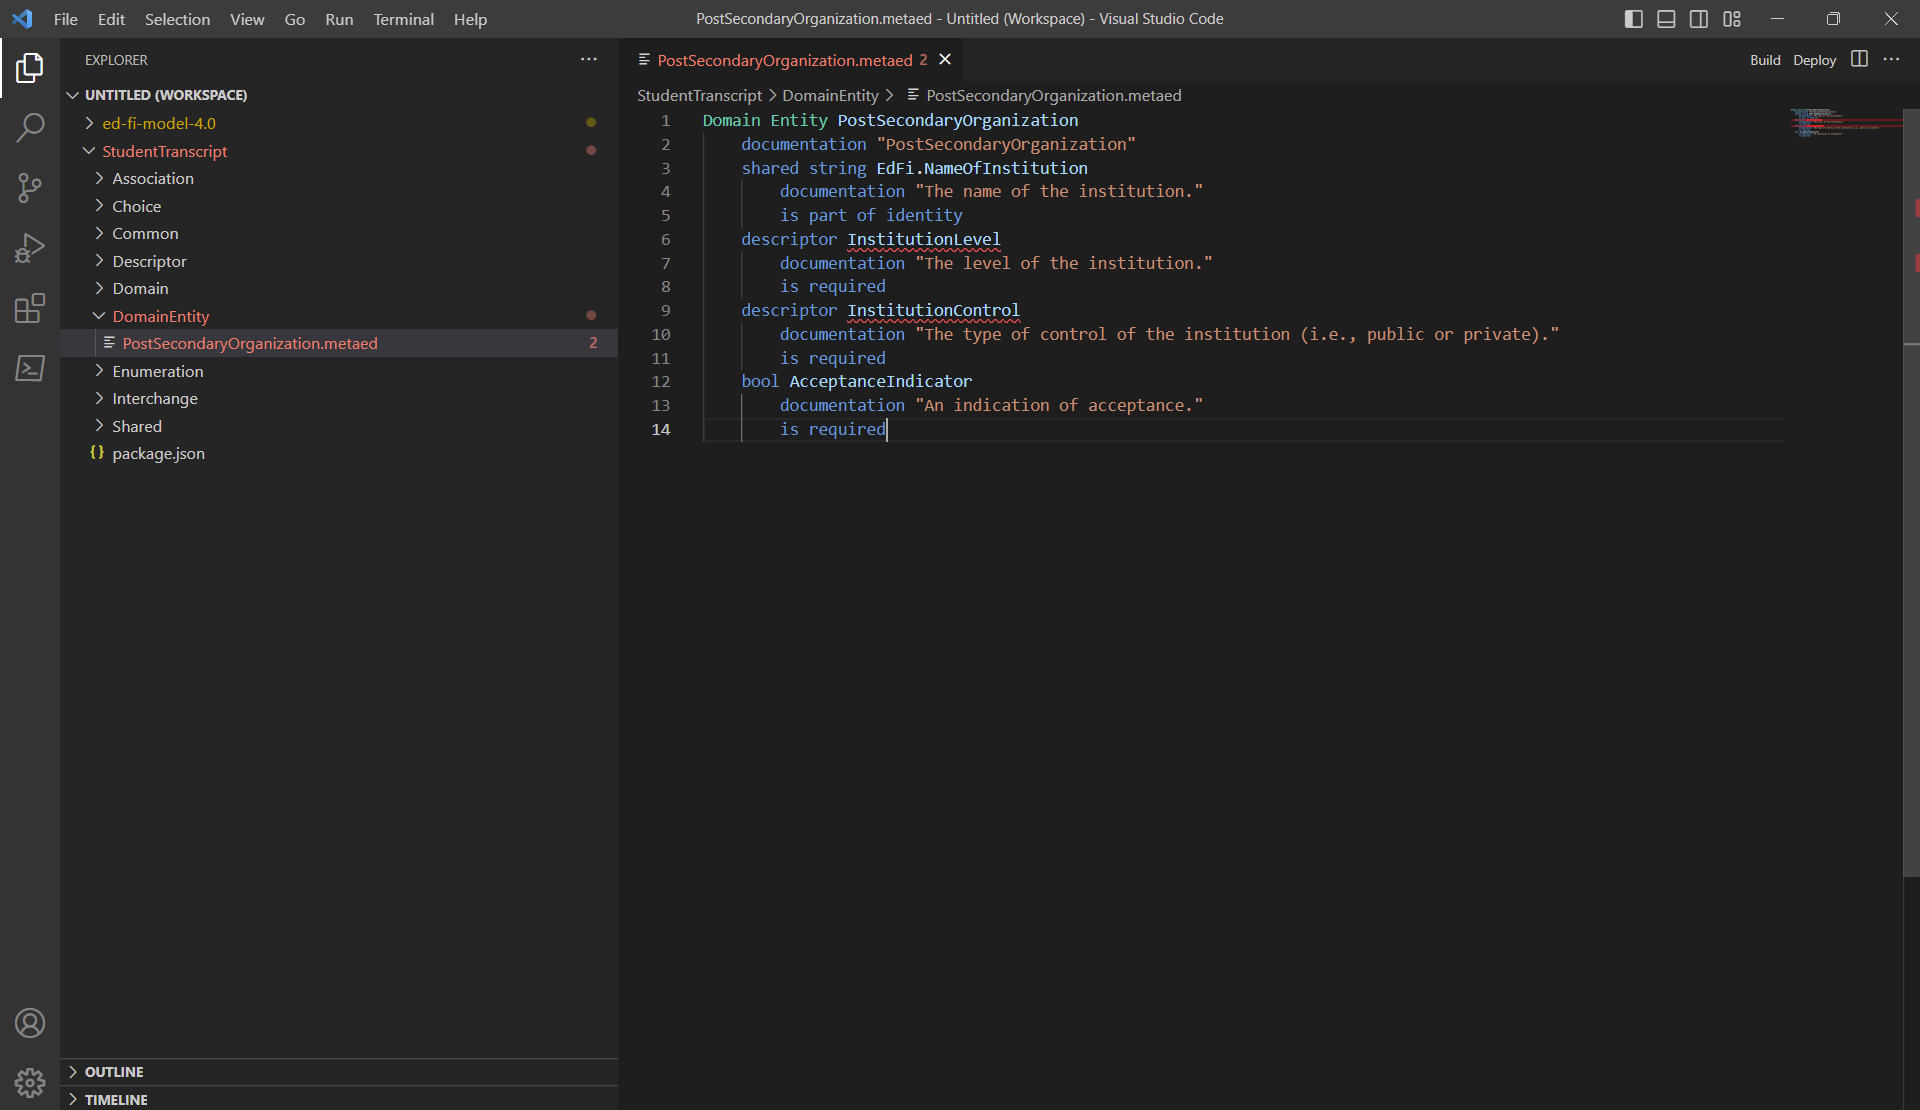Open editor more actions ellipsis

(1891, 60)
